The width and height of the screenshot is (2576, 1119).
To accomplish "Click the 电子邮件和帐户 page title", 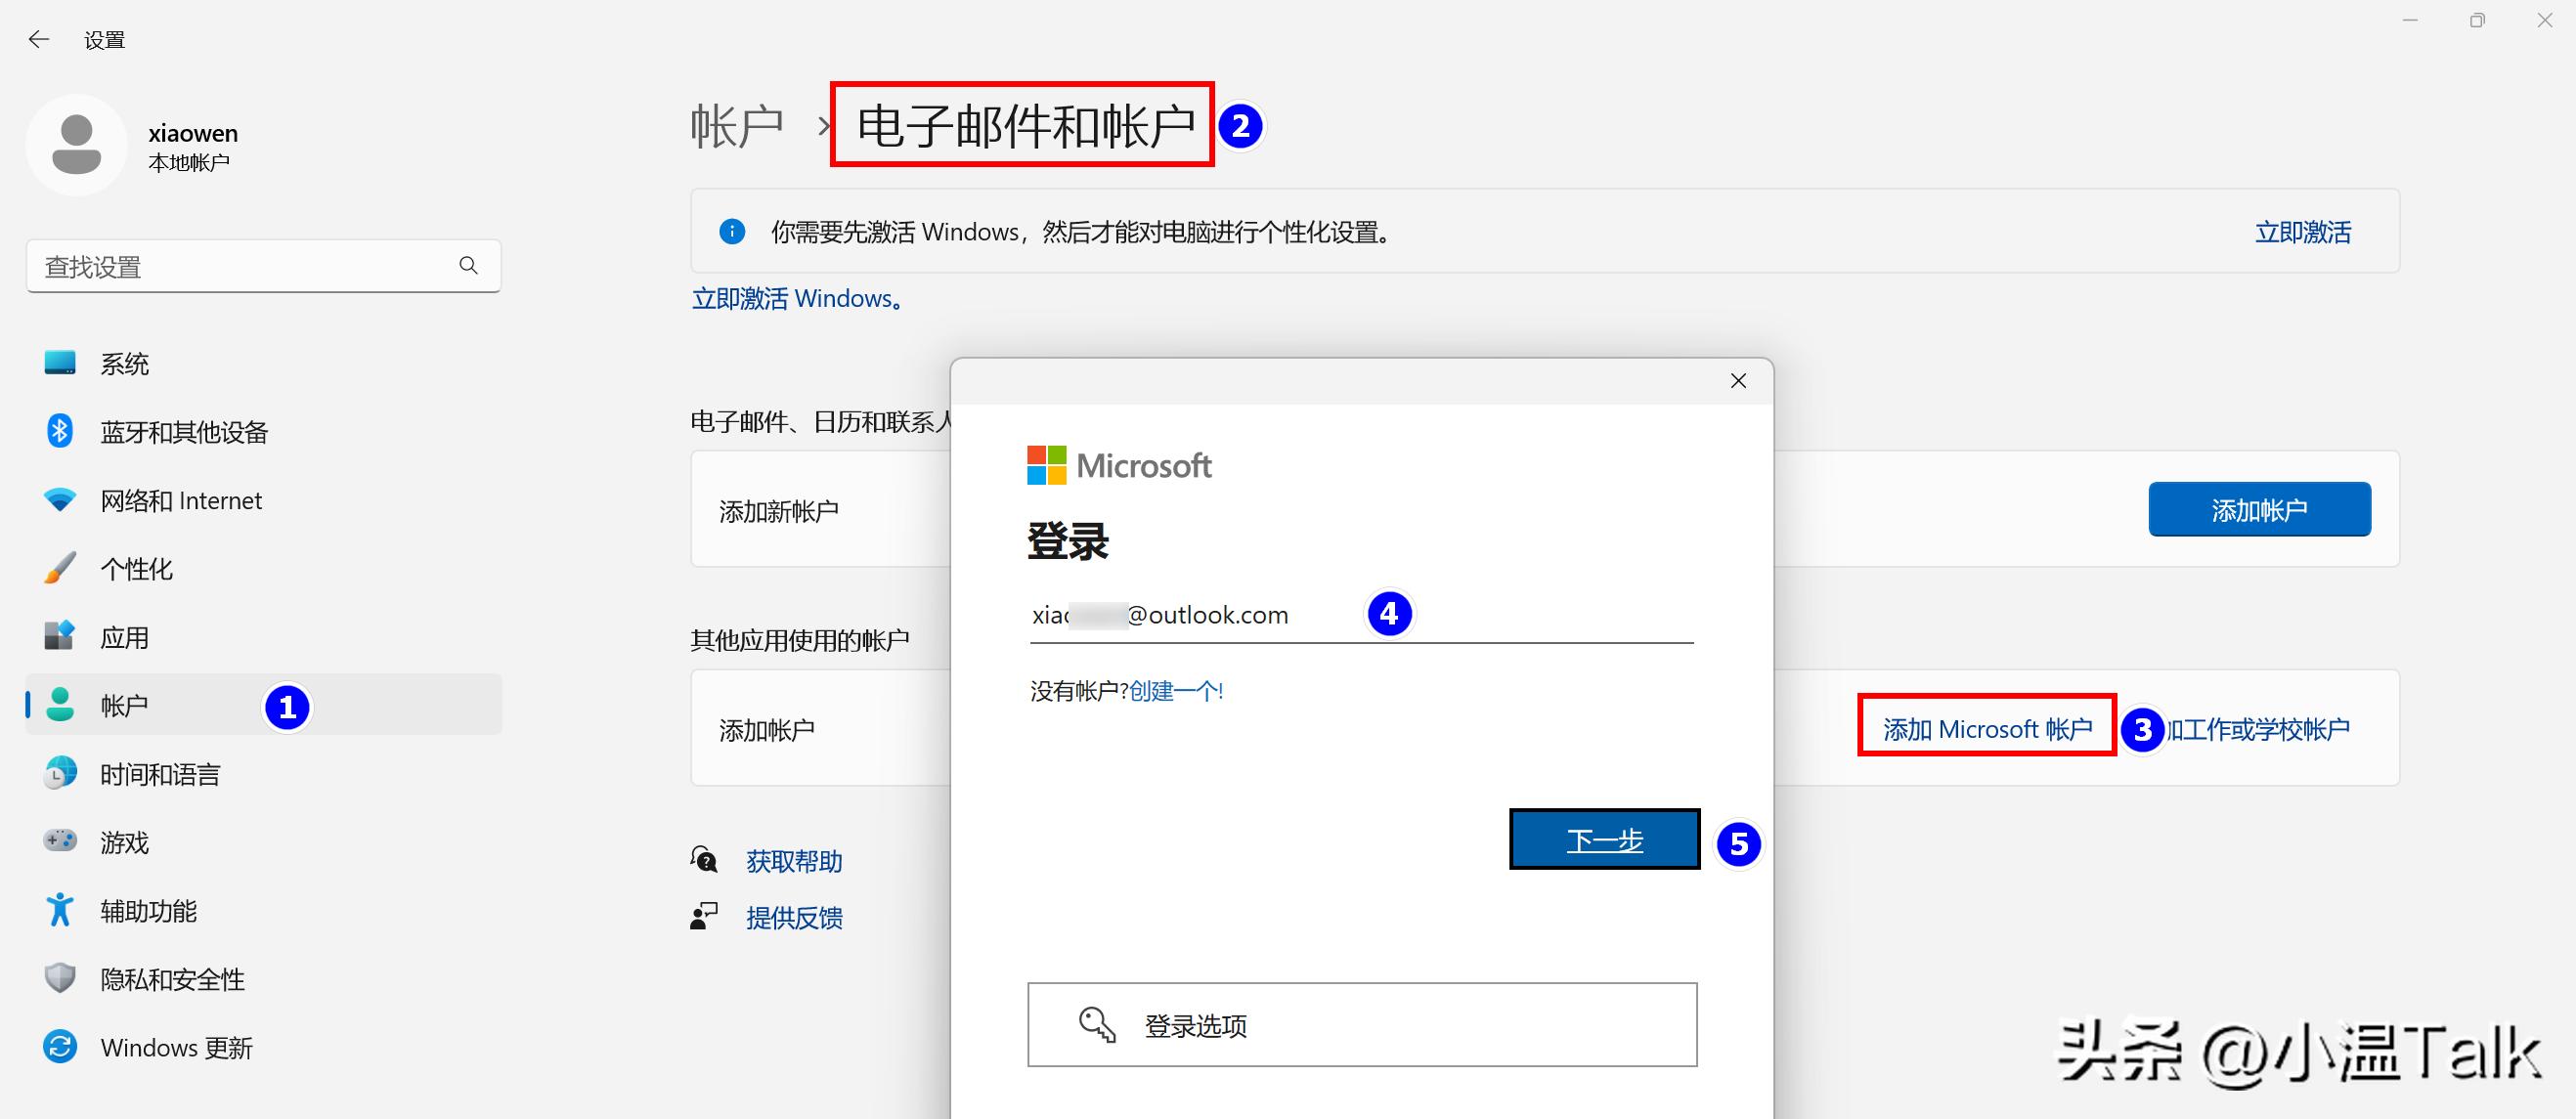I will click(x=1025, y=126).
